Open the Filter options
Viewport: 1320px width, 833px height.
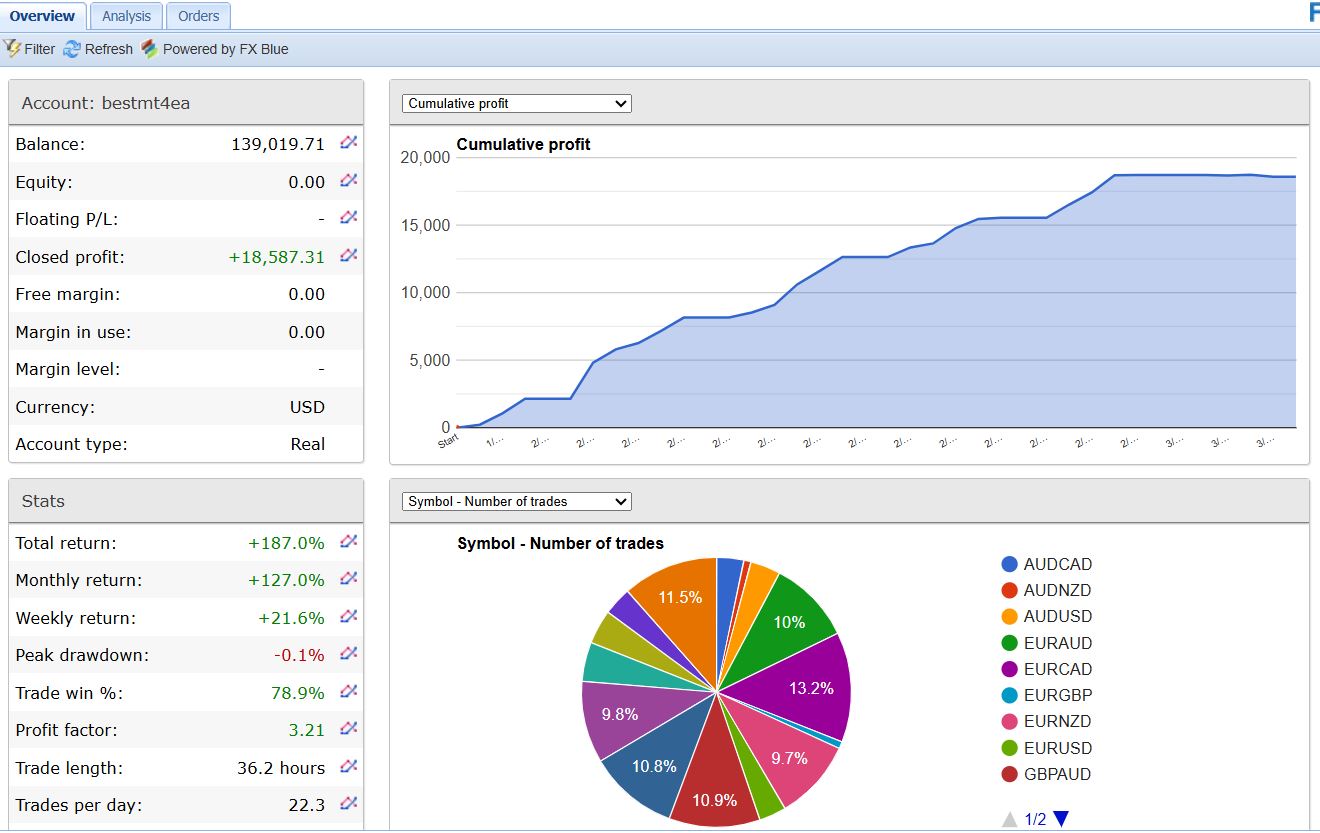[x=29, y=48]
